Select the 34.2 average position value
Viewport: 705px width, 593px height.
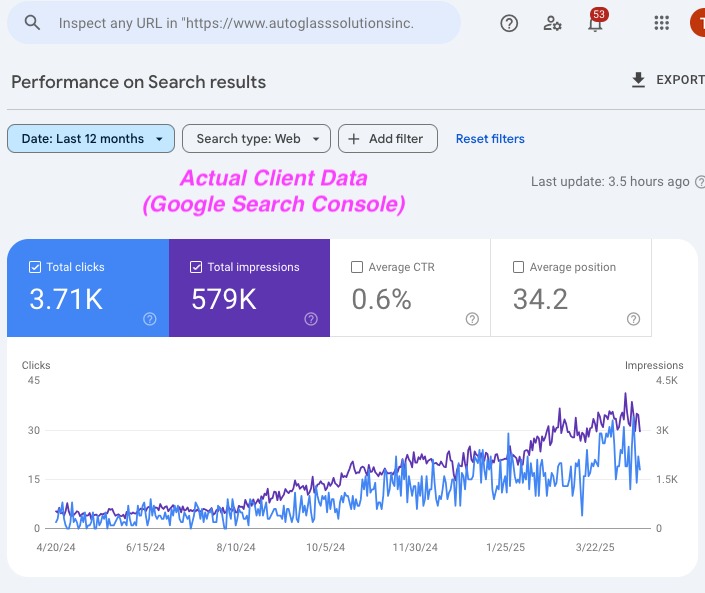(540, 299)
